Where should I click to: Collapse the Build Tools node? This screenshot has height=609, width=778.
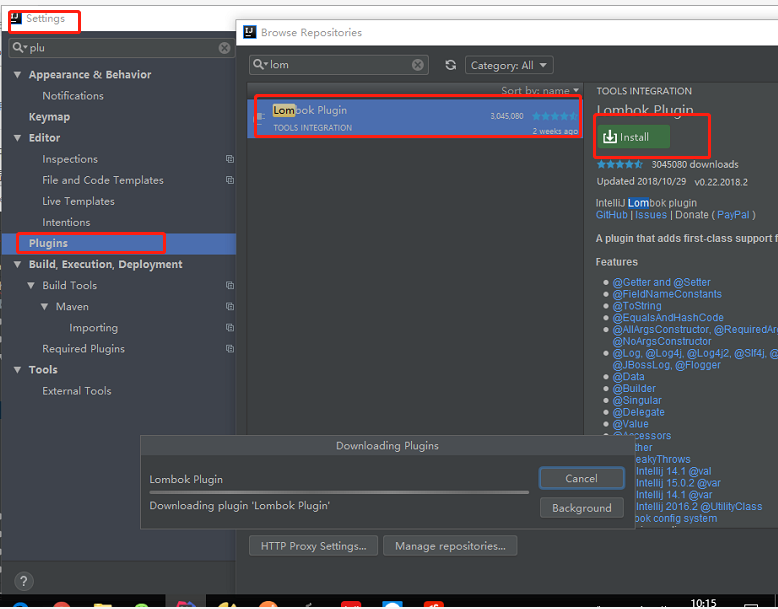point(31,285)
